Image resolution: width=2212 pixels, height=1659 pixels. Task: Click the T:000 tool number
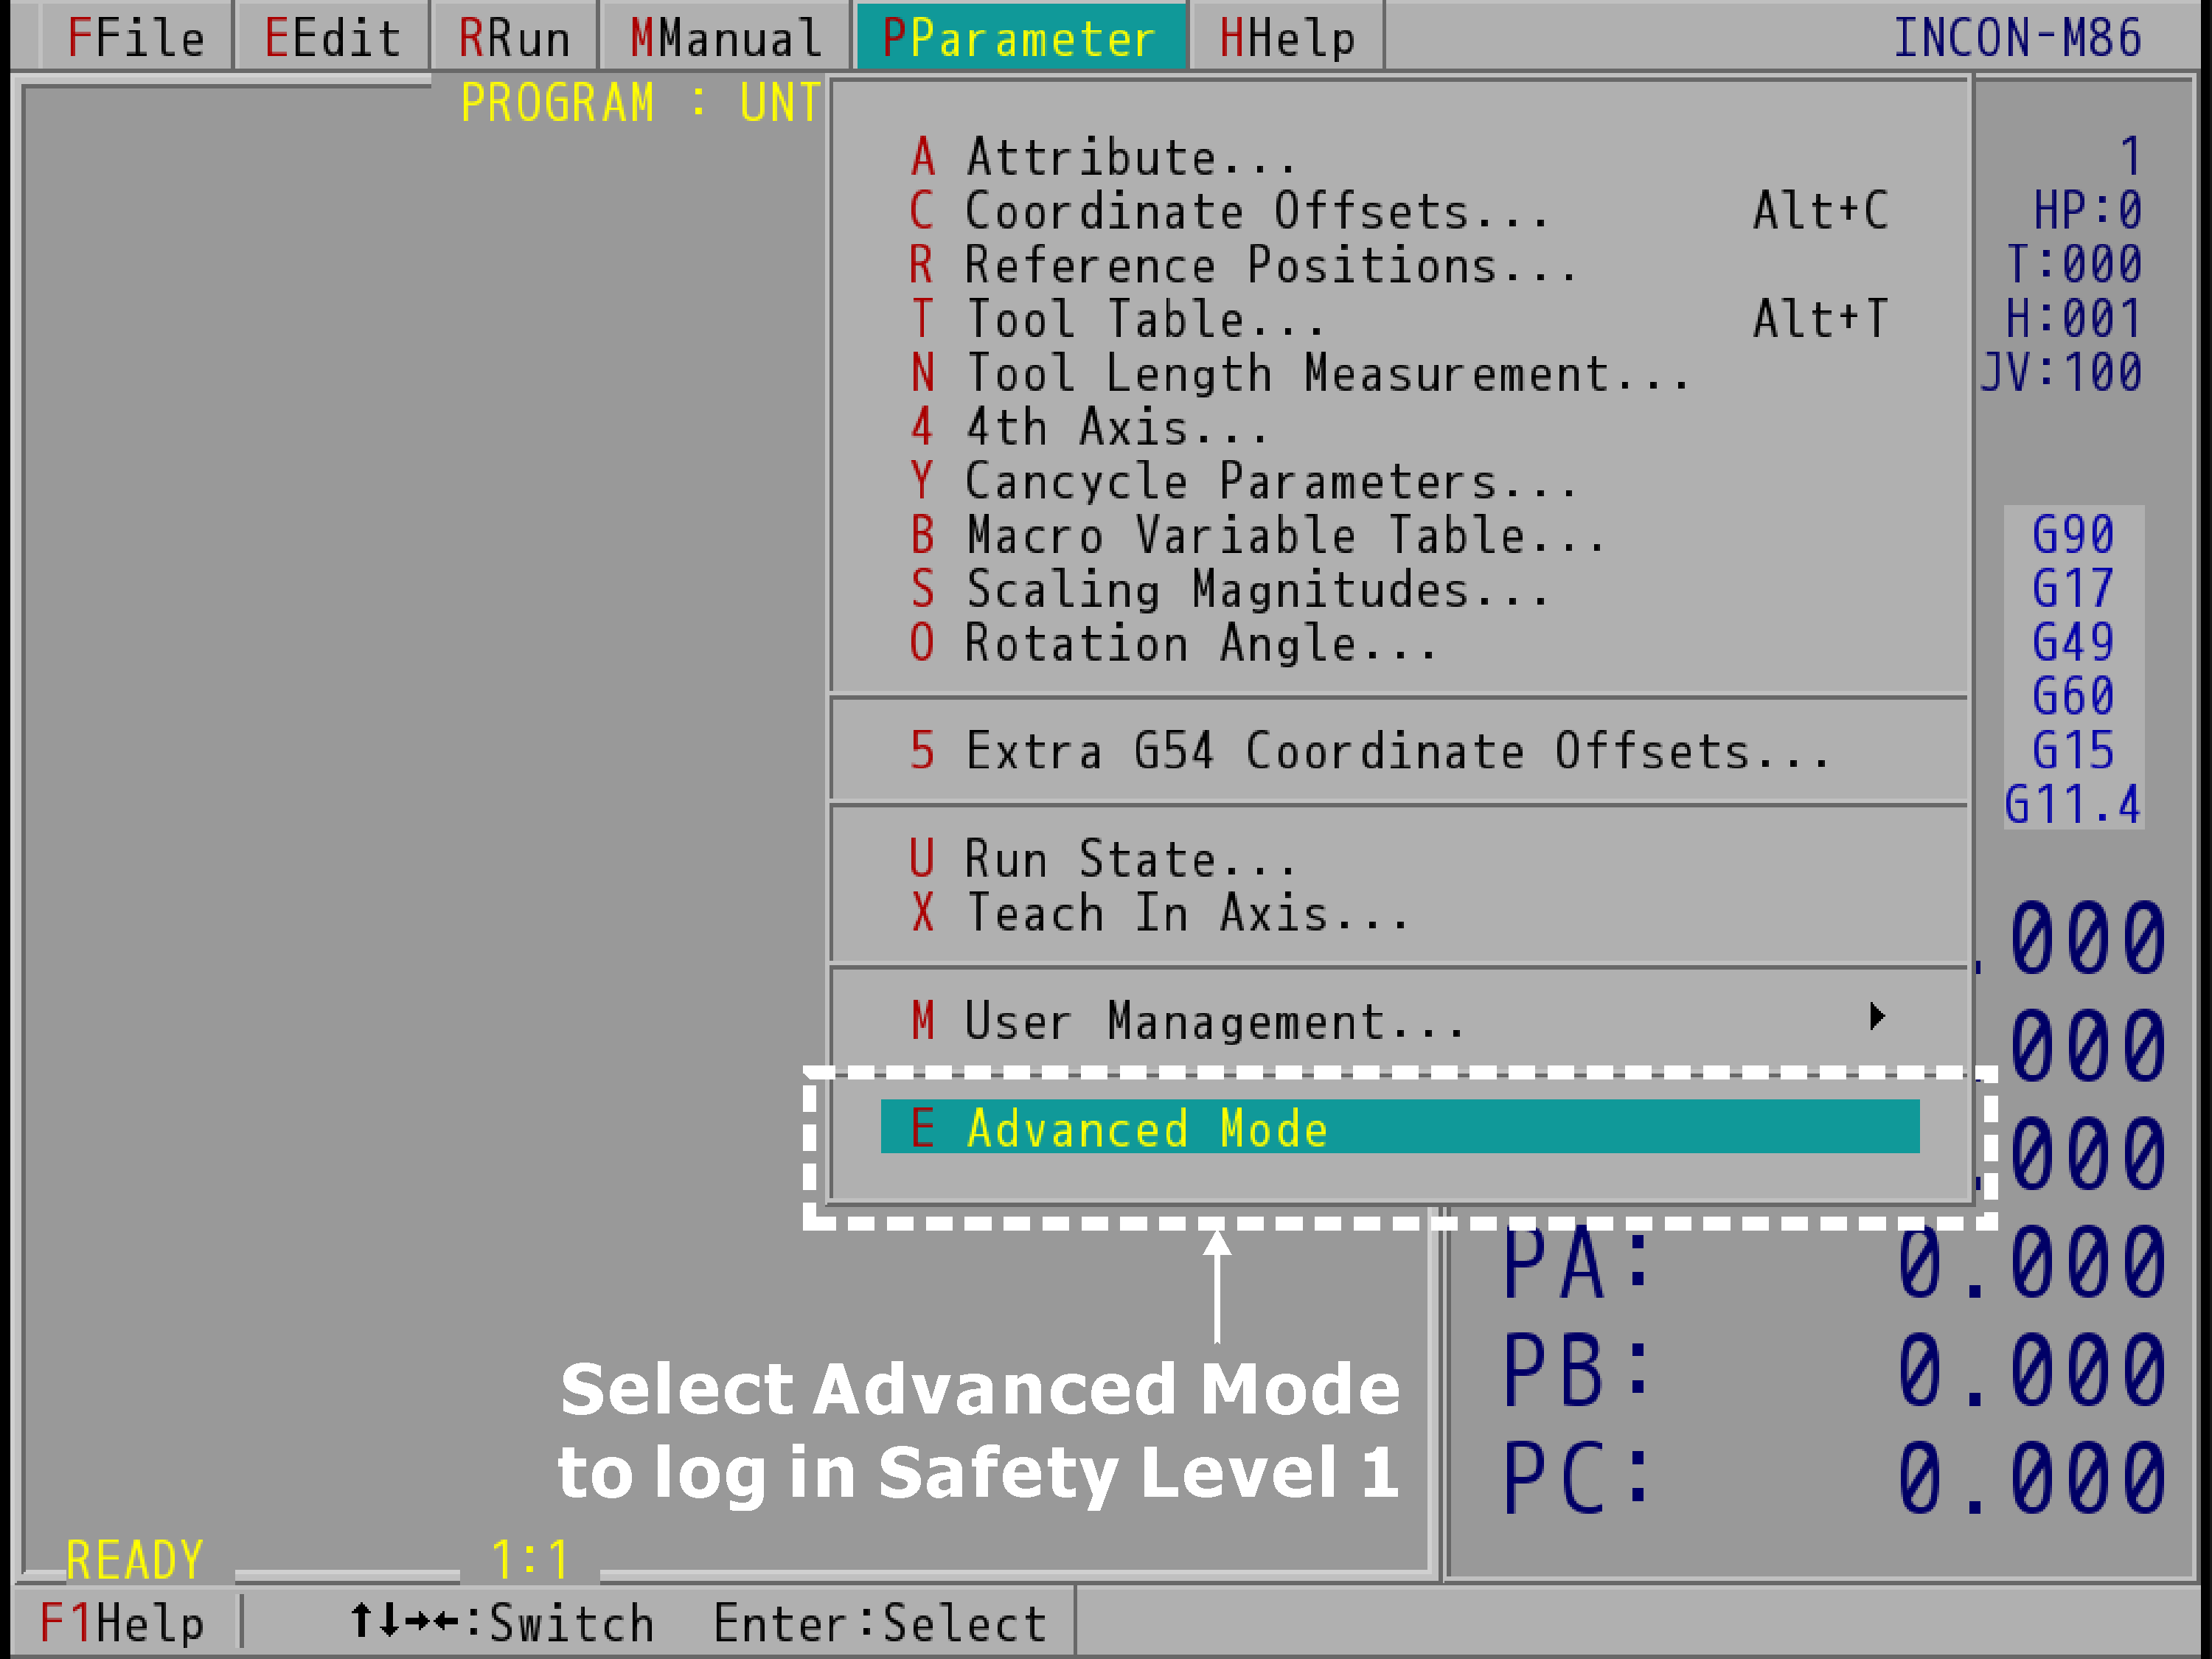coord(2074,265)
